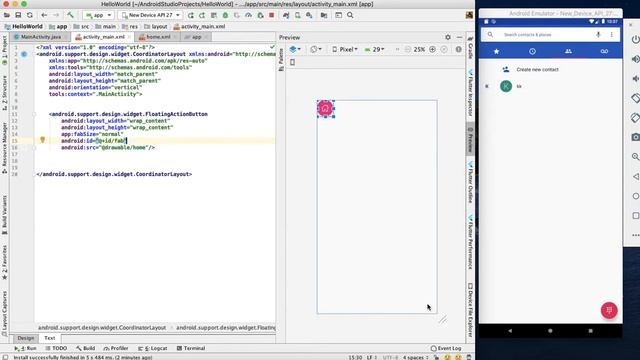The image size is (640, 360).
Task: Select the Recents clock tab in emulator
Action: pyautogui.click(x=532, y=51)
